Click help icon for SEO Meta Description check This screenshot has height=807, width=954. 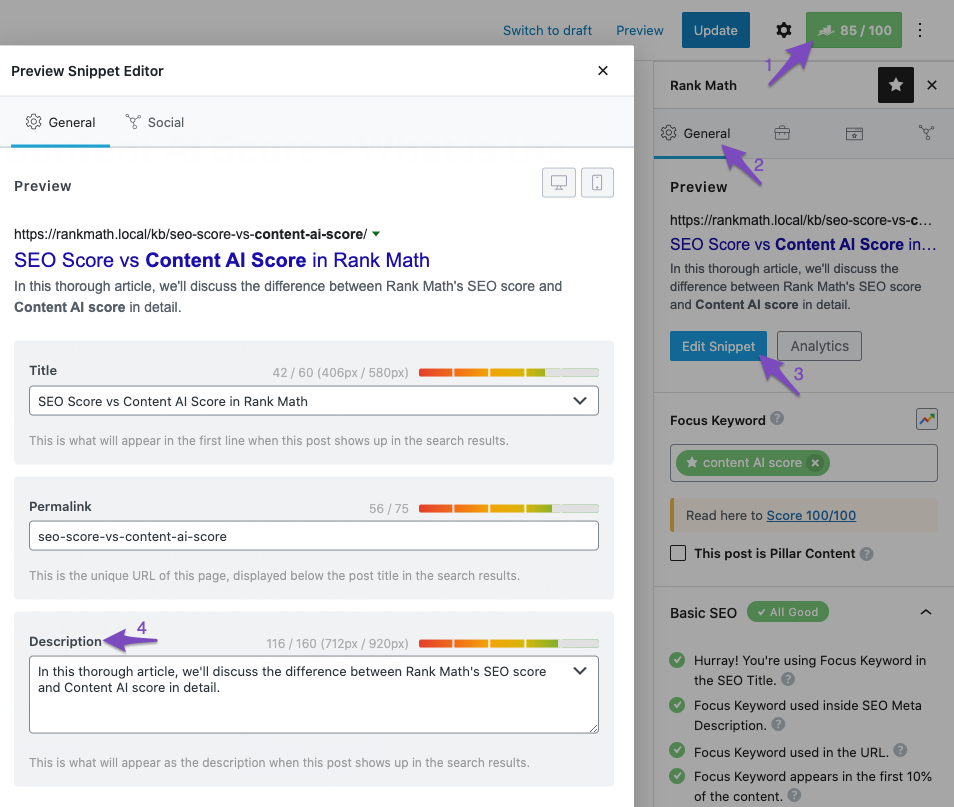click(778, 724)
